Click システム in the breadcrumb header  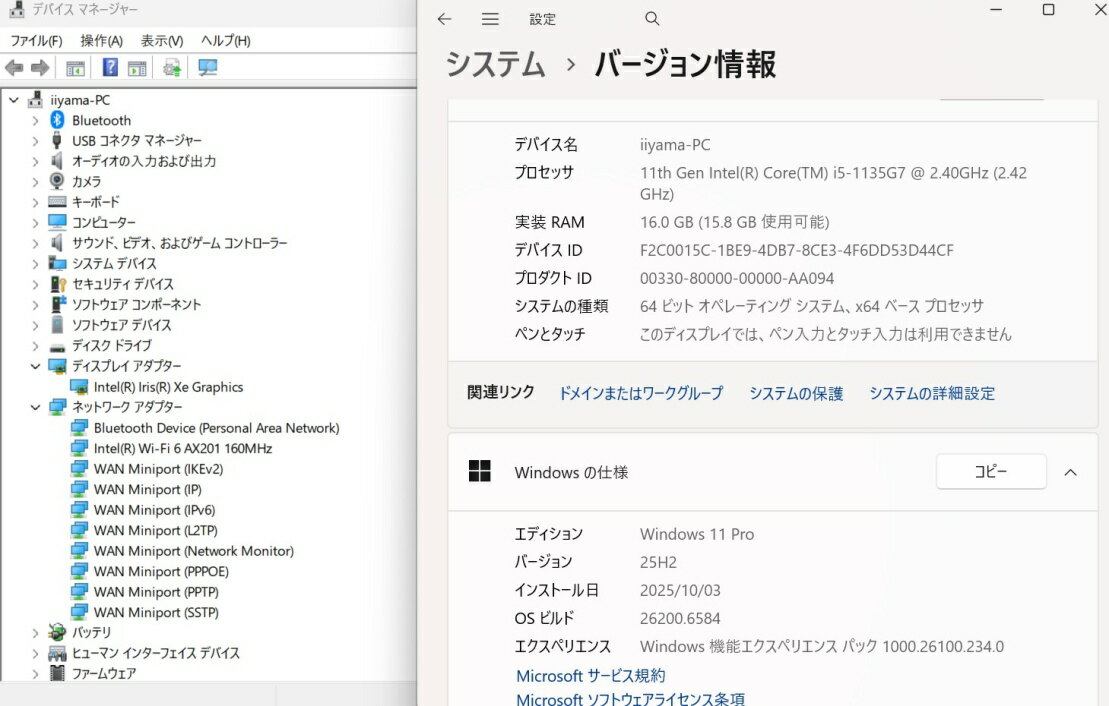[x=495, y=65]
